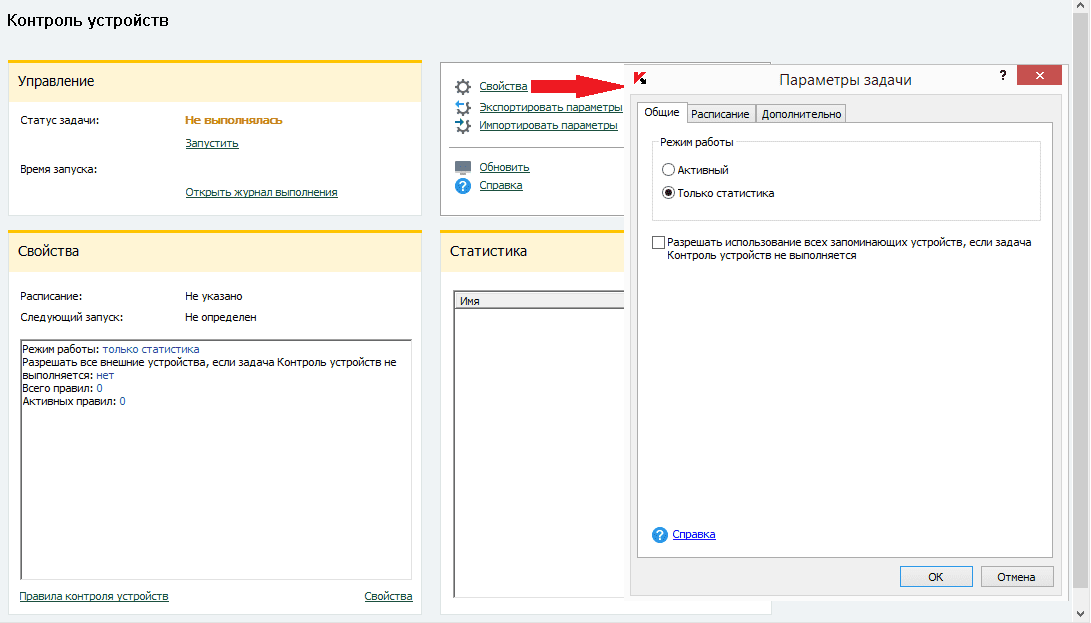Click the Экспортировать параметры arrows icon

click(x=462, y=107)
